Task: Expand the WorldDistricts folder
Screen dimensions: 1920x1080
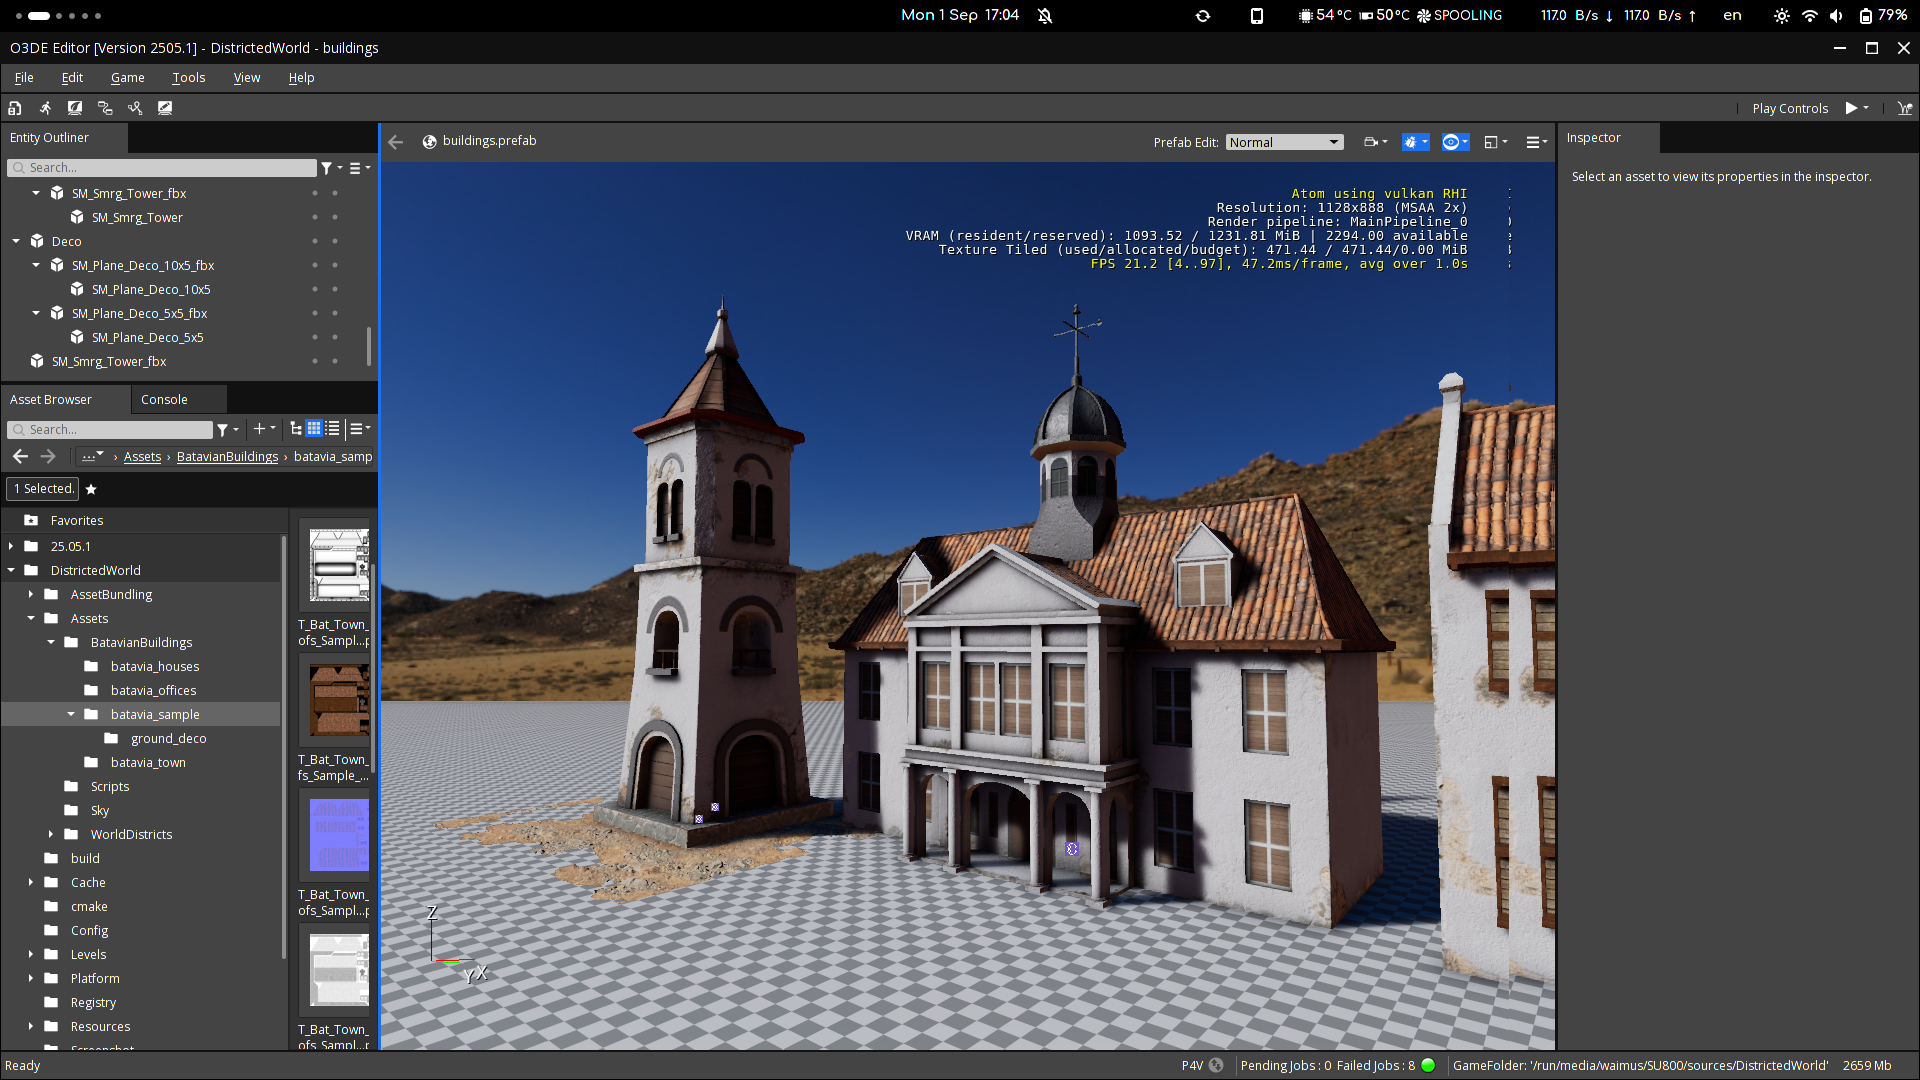Action: click(51, 834)
